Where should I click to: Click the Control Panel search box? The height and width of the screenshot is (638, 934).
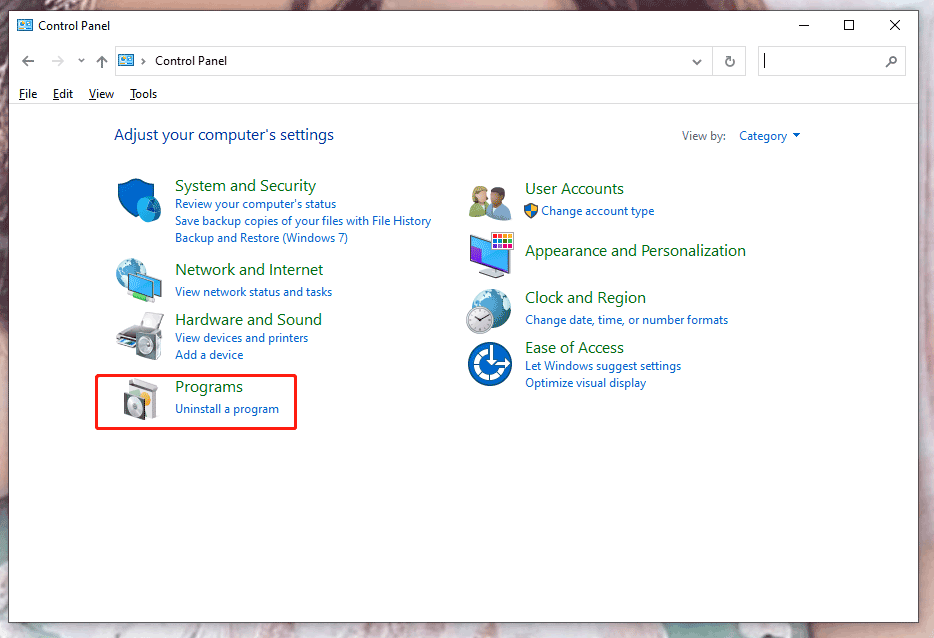(x=832, y=61)
